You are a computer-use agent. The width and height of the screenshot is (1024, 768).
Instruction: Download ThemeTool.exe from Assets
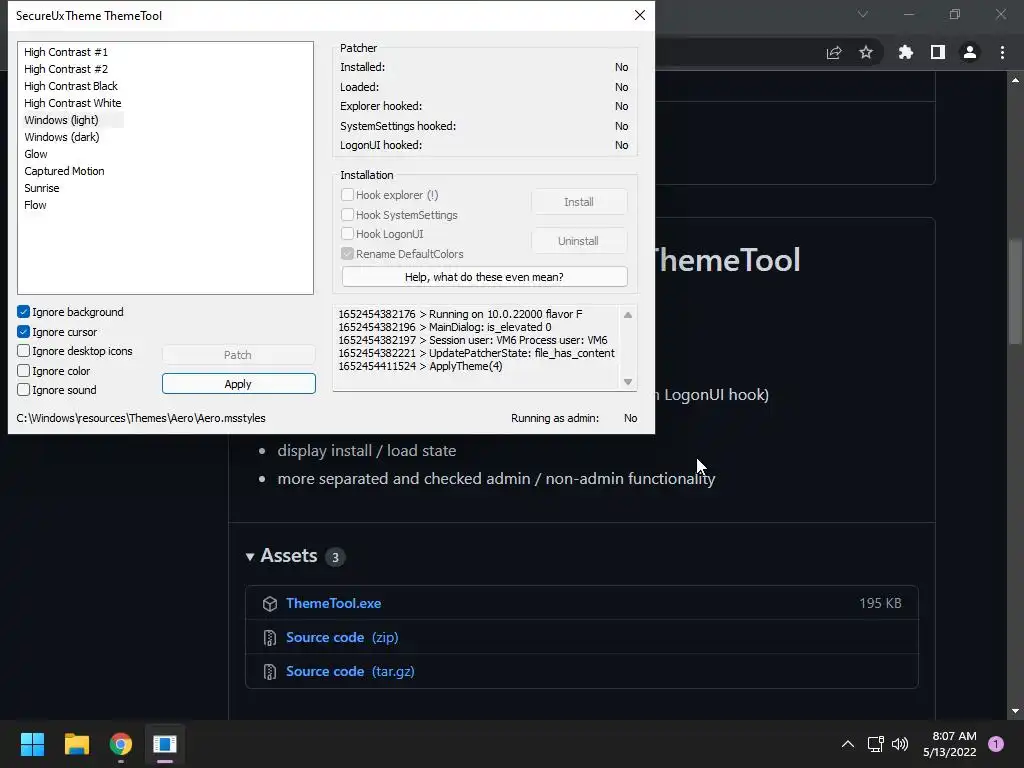(x=334, y=603)
